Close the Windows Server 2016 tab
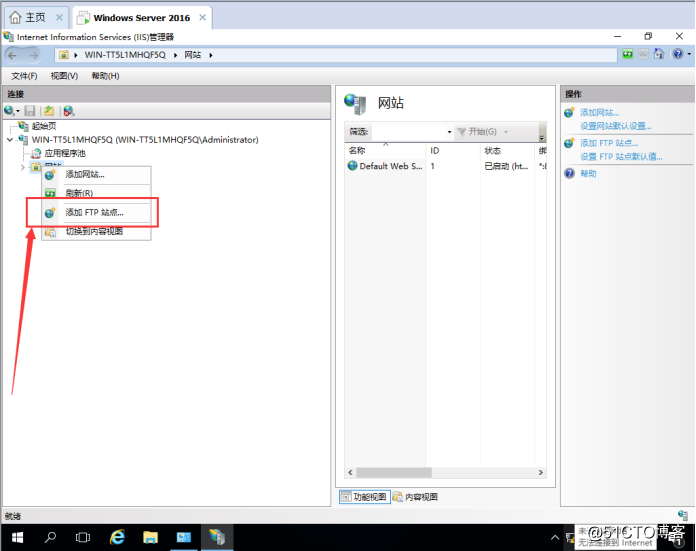 (x=202, y=17)
